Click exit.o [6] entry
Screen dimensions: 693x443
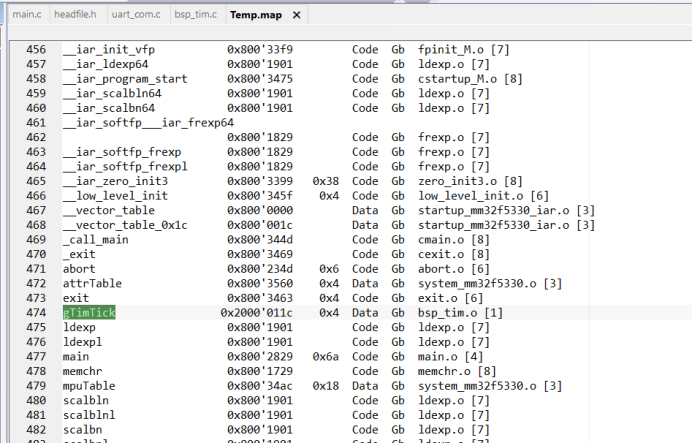[x=451, y=298]
